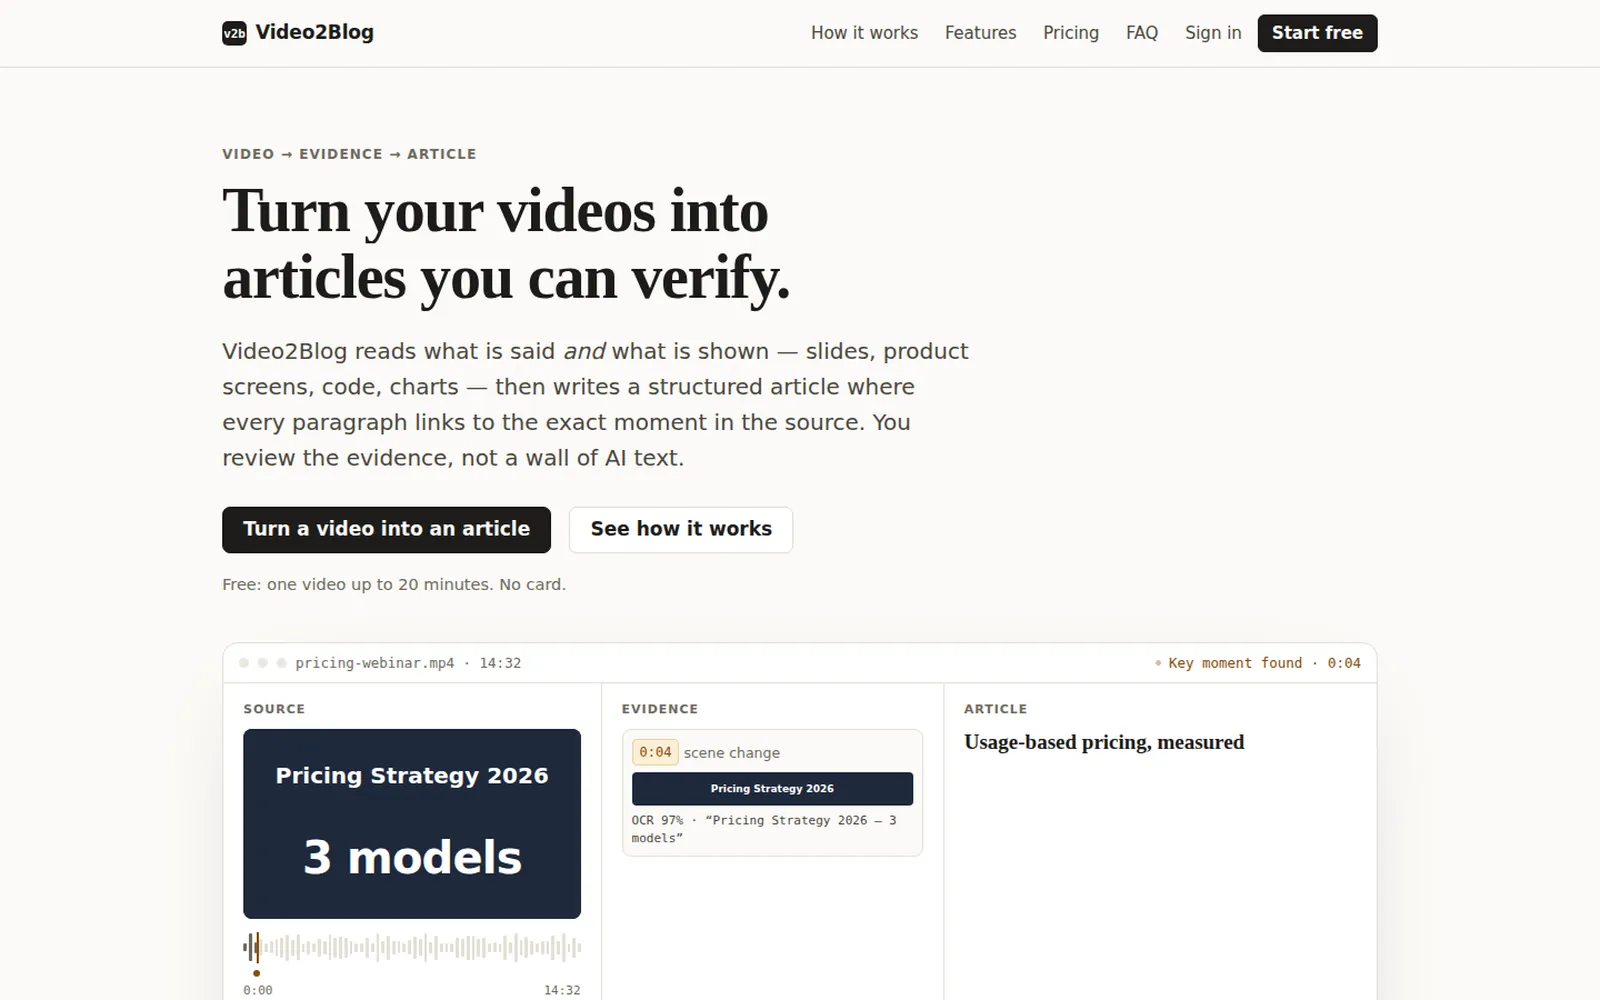Screen dimensions: 1600x1000
Task: Click the 'Usage-based pricing, measured' article heading
Action: pos(1104,742)
